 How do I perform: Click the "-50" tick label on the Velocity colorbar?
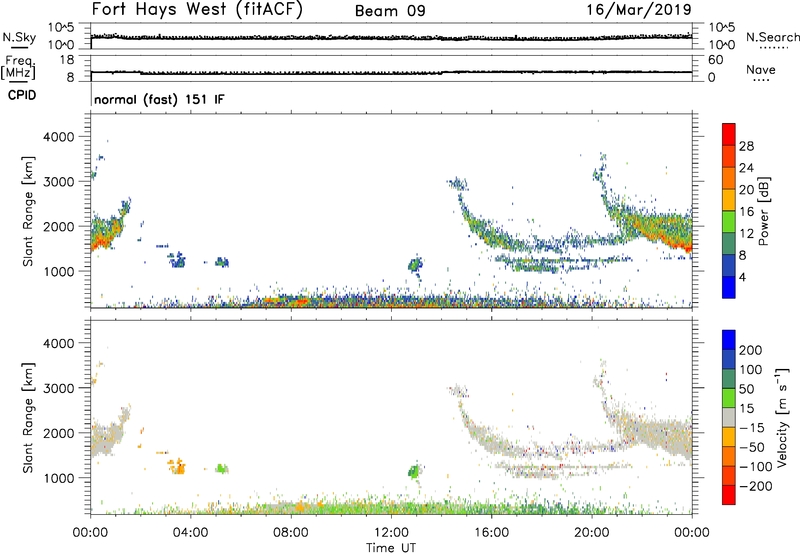(x=752, y=447)
